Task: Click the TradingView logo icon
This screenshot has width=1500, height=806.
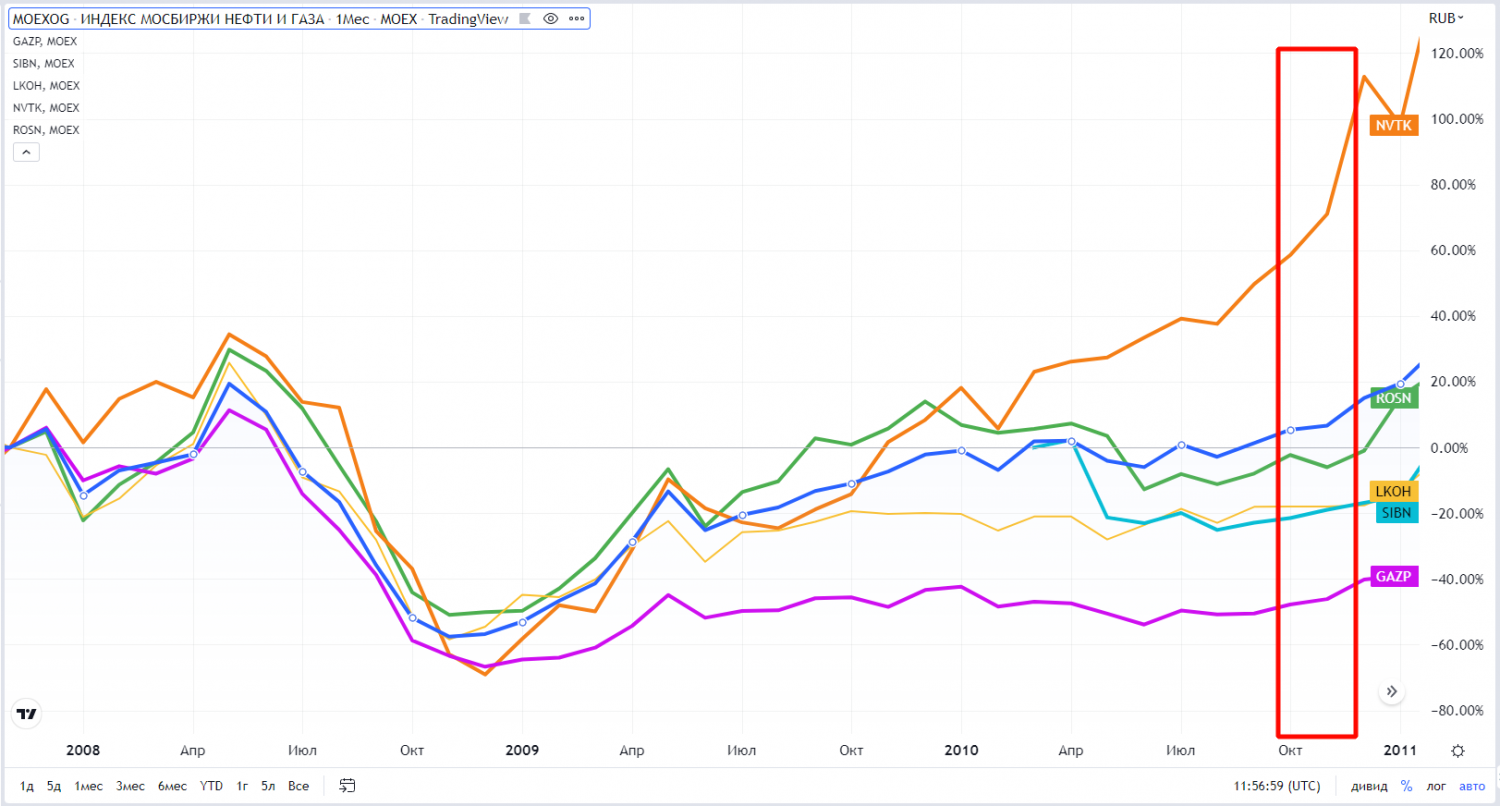Action: click(27, 713)
